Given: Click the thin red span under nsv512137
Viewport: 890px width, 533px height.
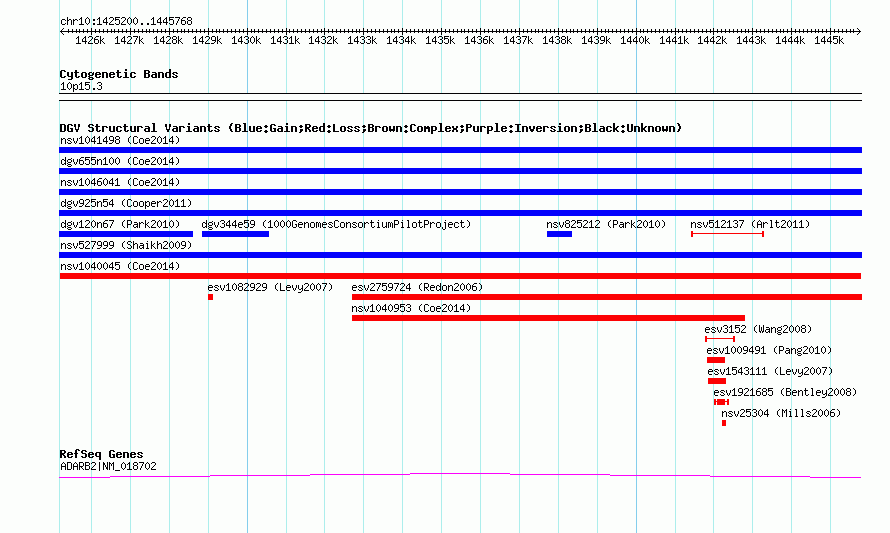Looking at the screenshot, I should tap(728, 234).
